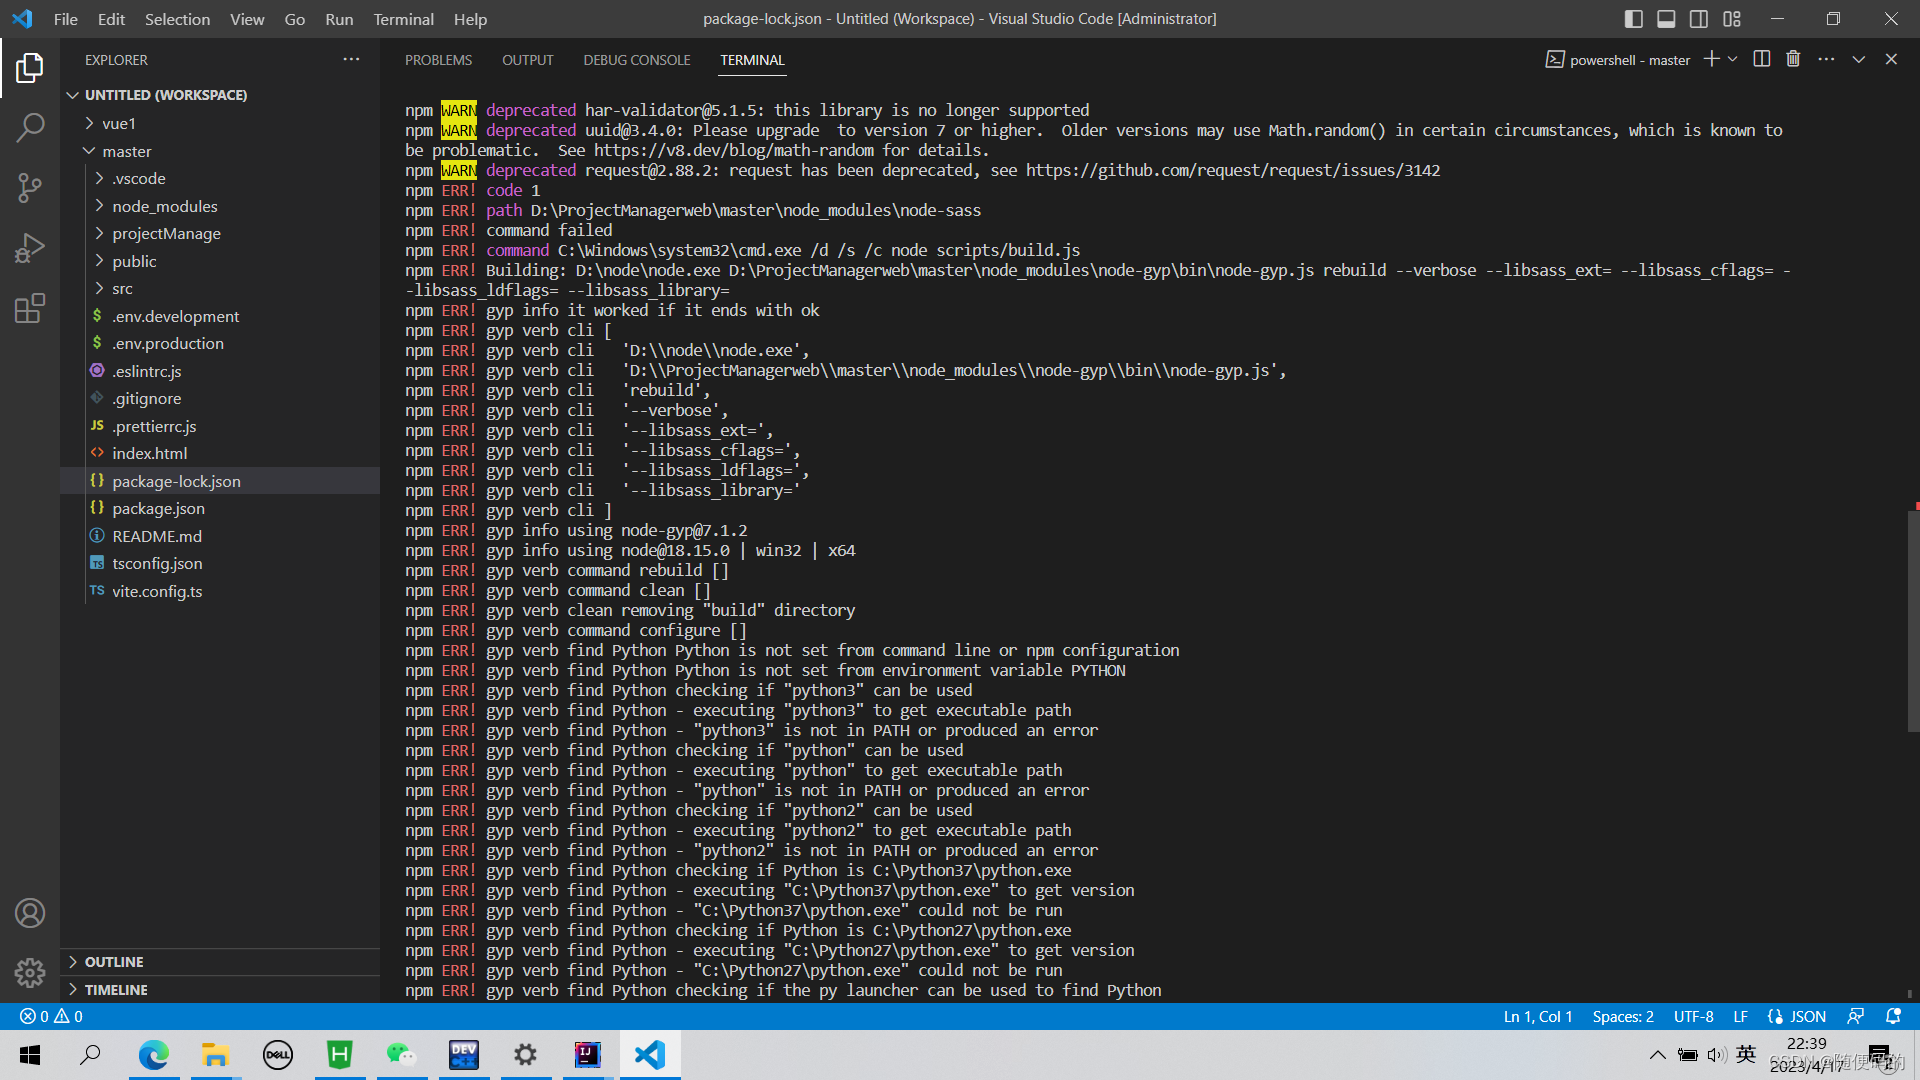Expand the OUTLINE section
This screenshot has height=1080, width=1920.
[x=114, y=962]
